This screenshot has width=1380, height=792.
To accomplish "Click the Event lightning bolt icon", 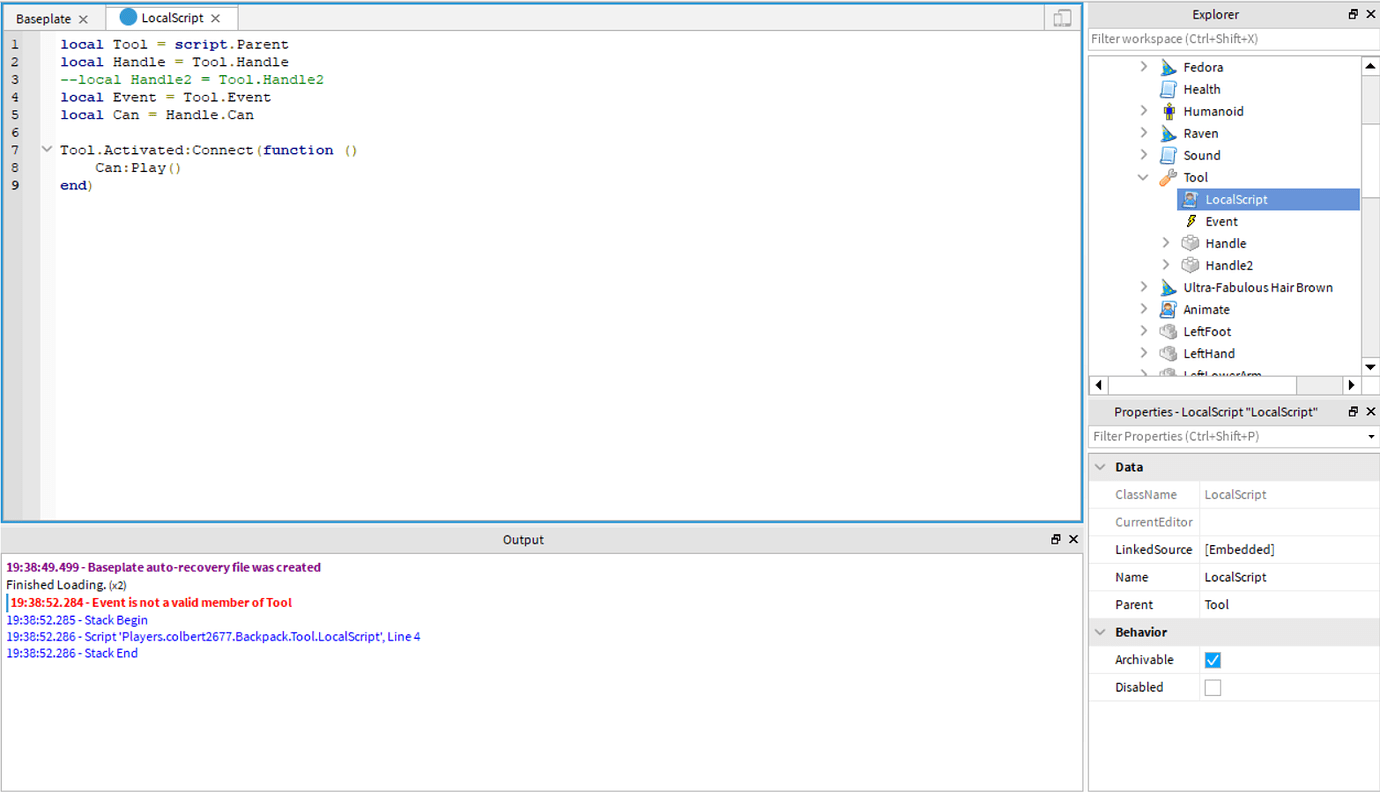I will point(1190,221).
